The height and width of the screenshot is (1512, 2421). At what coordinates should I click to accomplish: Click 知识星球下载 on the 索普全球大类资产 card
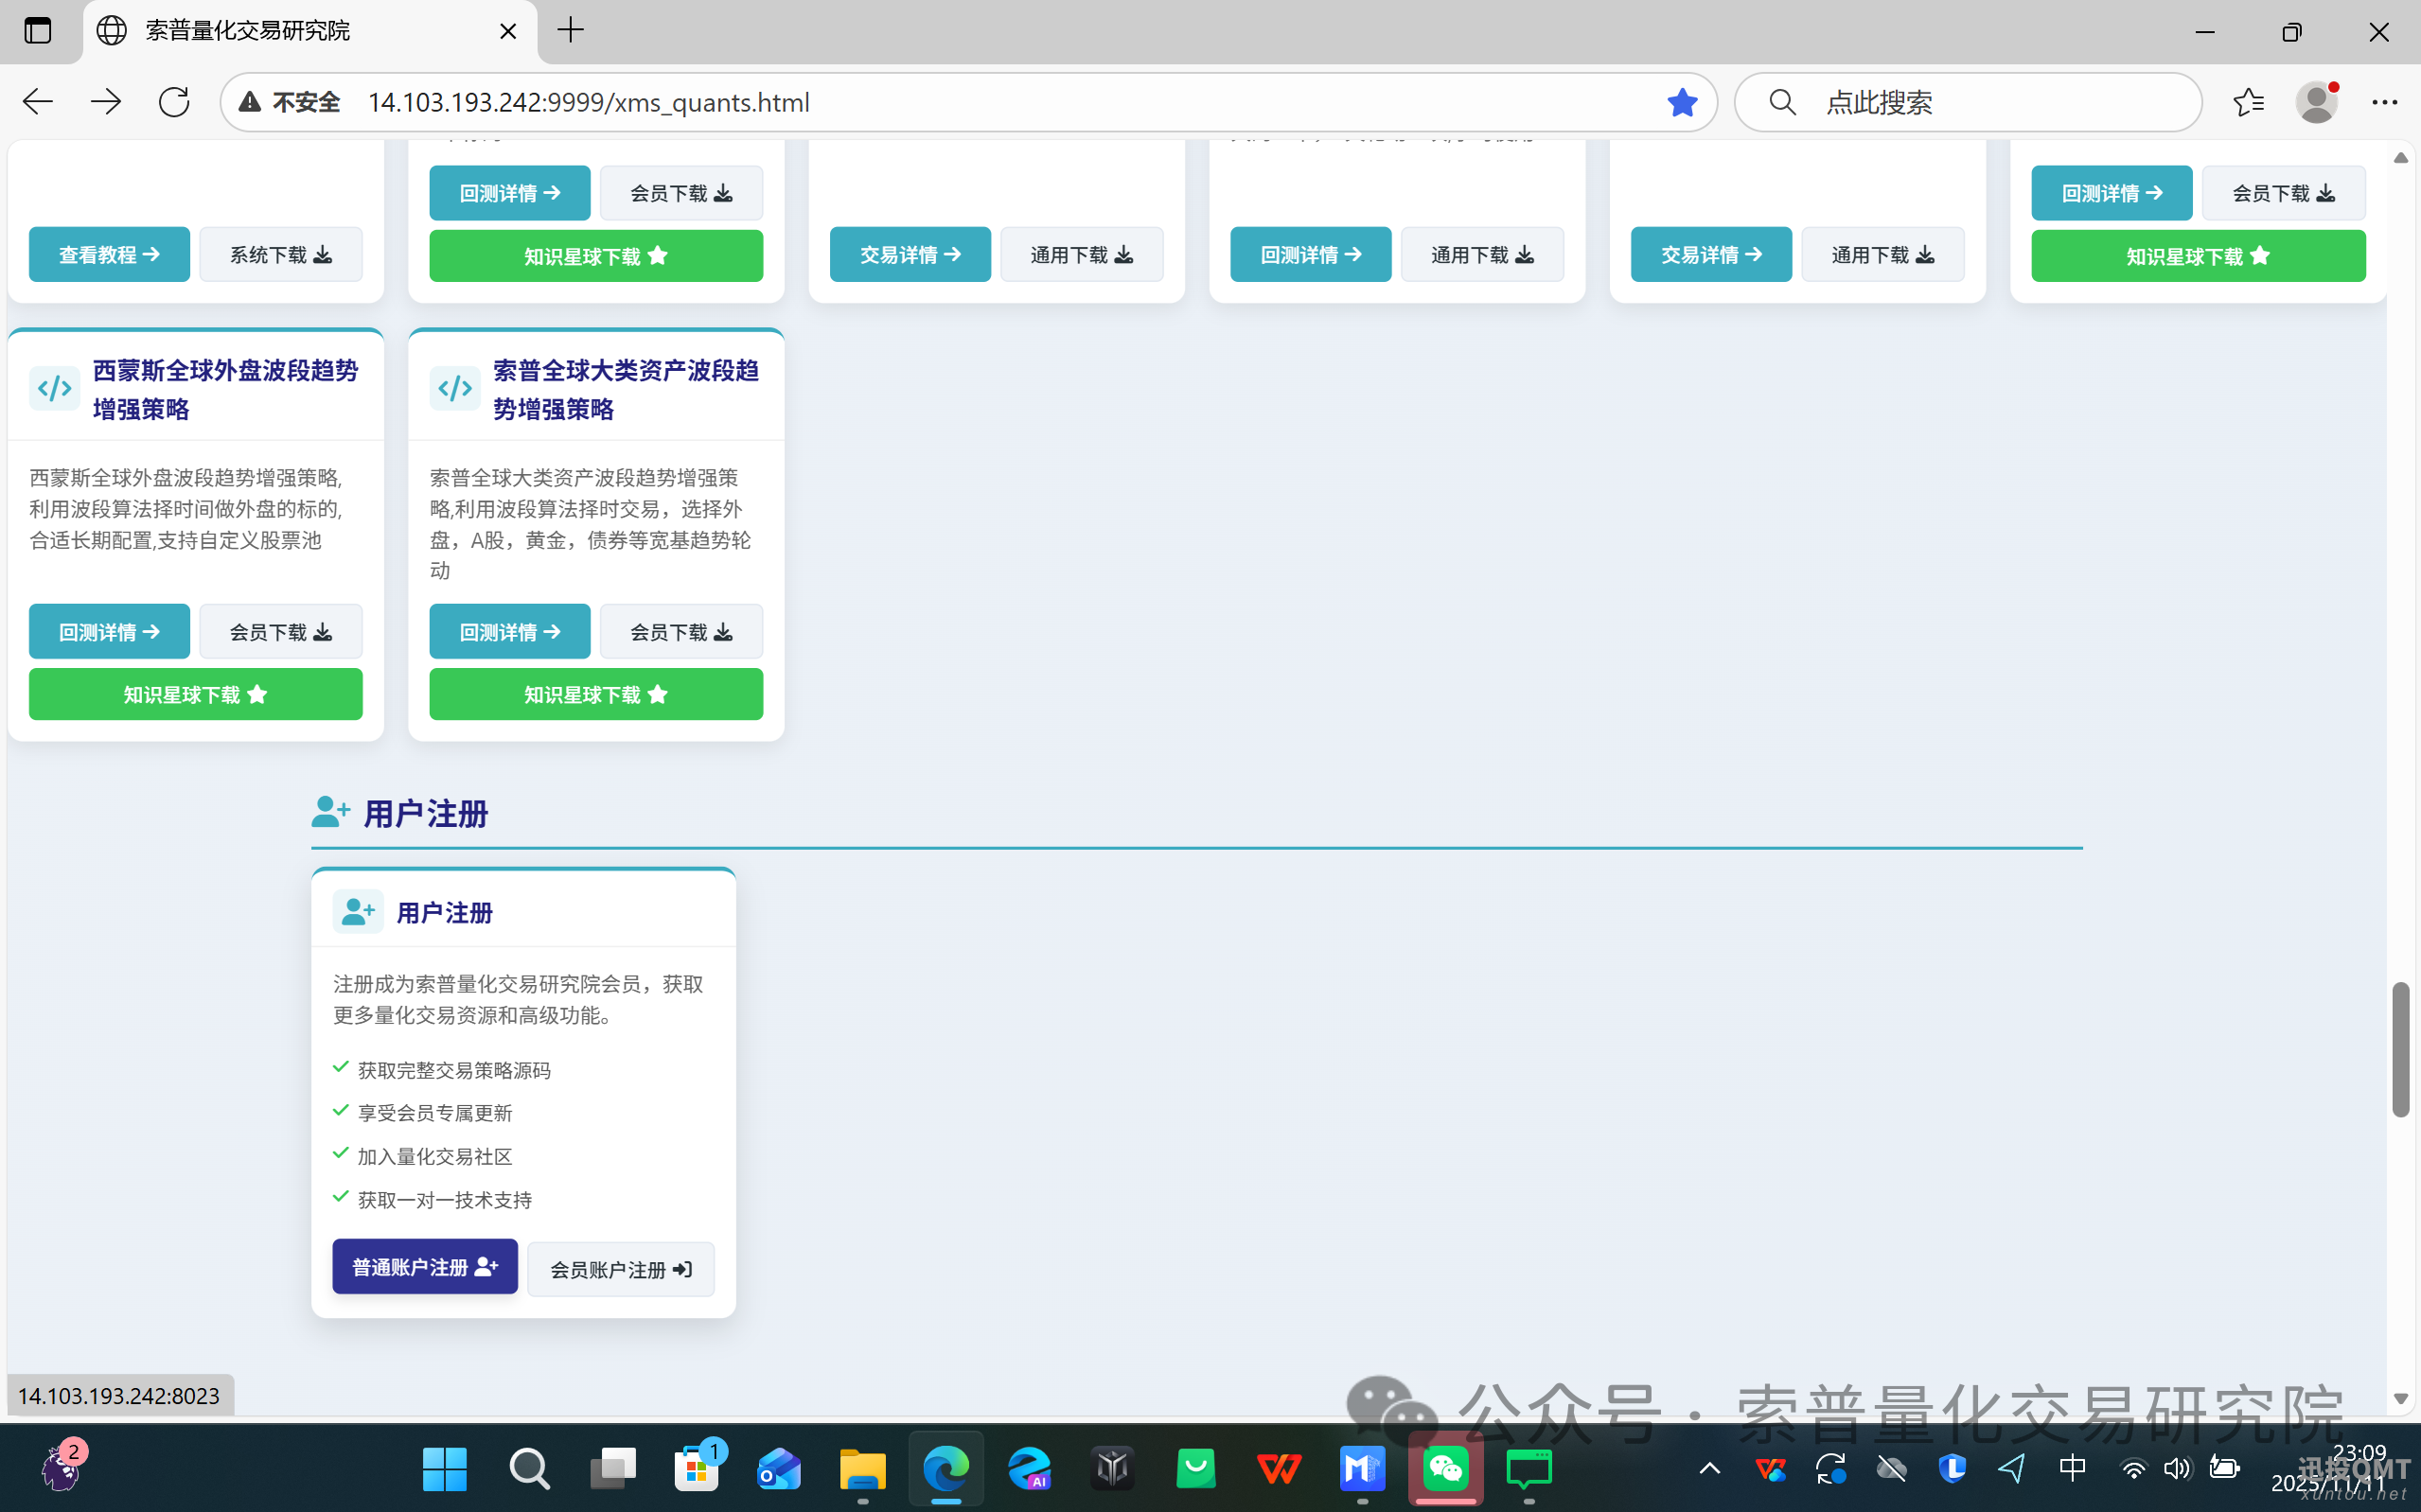pyautogui.click(x=596, y=694)
